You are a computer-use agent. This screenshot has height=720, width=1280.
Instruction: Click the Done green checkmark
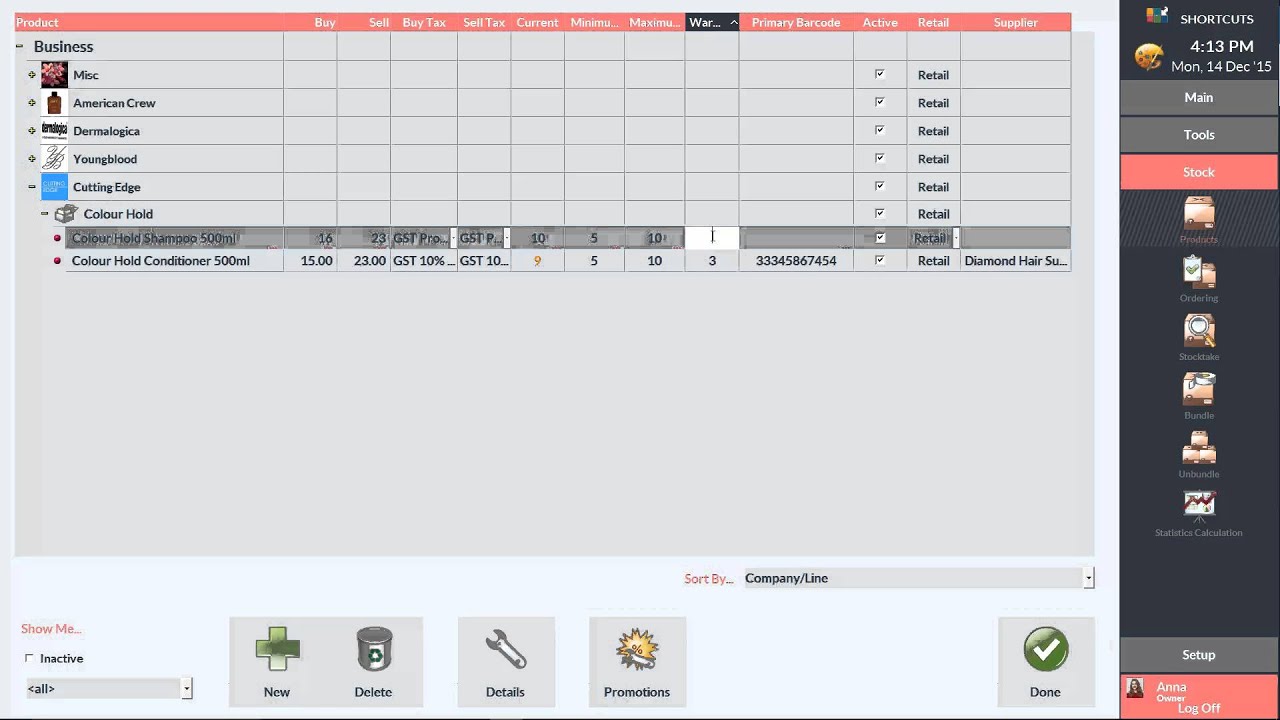coord(1045,650)
